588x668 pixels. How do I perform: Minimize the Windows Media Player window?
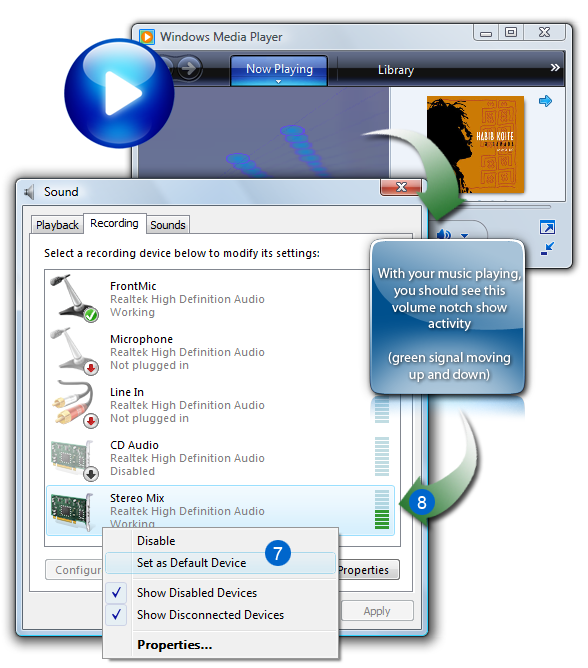tap(486, 33)
